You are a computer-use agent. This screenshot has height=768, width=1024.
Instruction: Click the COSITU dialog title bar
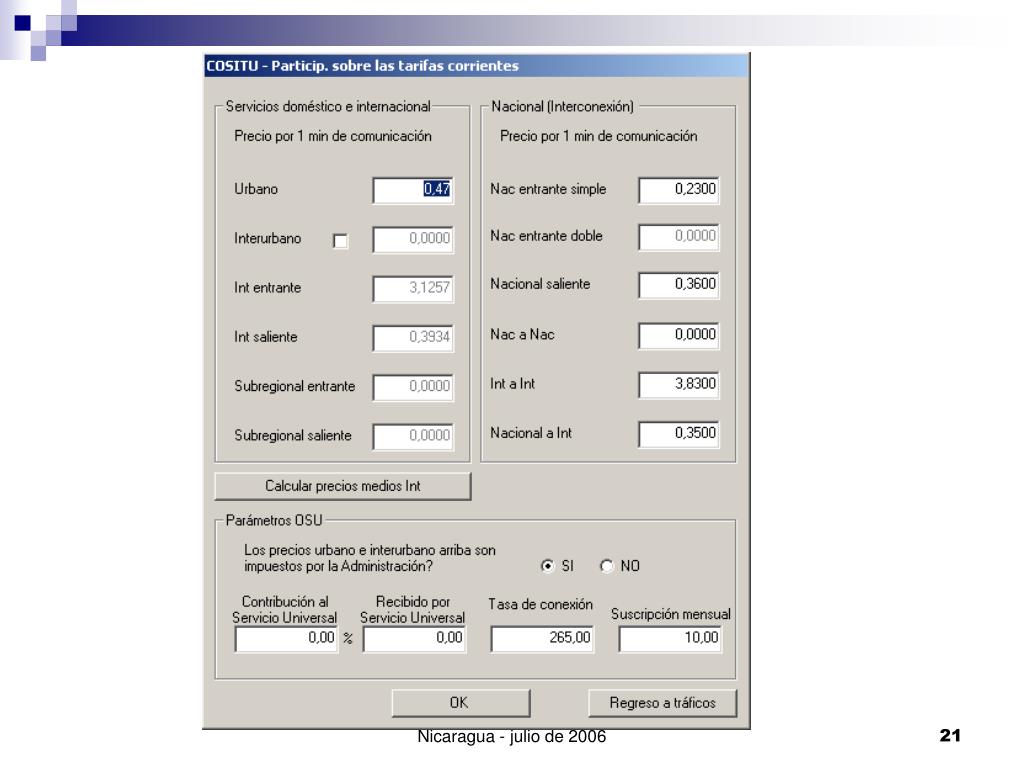pos(476,66)
